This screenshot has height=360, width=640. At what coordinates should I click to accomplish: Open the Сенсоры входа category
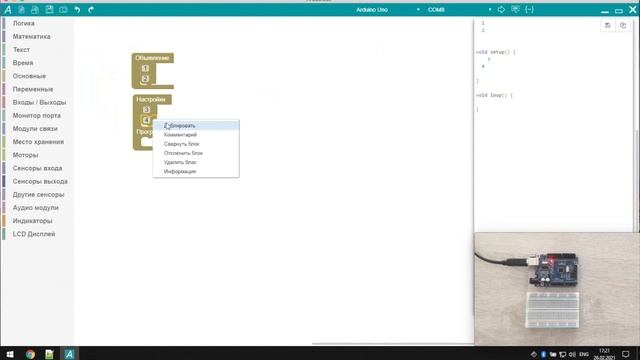pyautogui.click(x=37, y=168)
